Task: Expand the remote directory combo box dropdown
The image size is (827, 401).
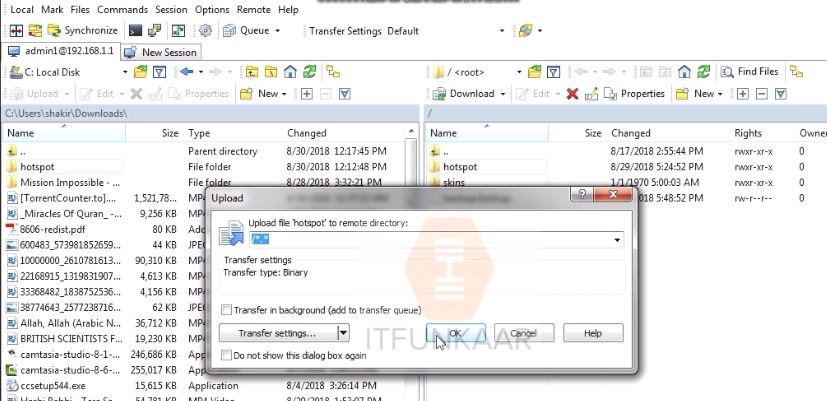Action: (x=617, y=240)
